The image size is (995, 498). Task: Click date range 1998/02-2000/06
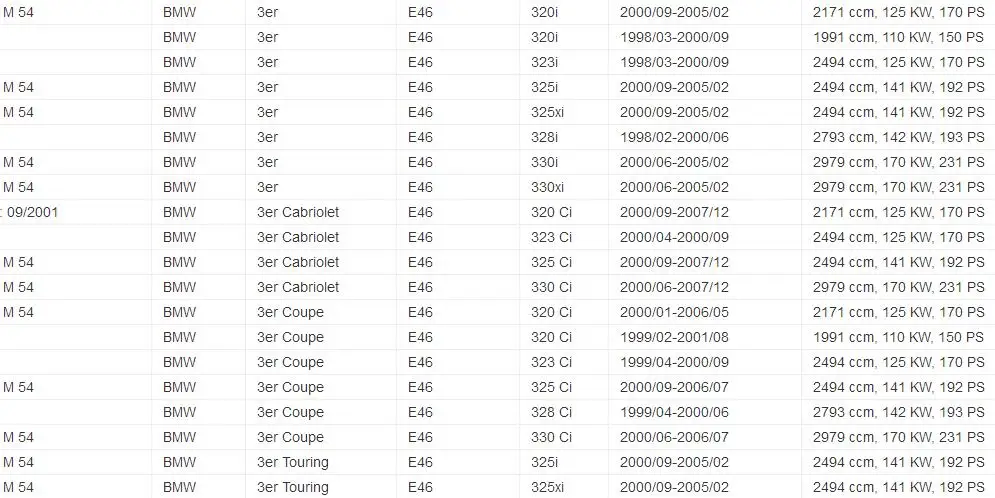[x=674, y=137]
